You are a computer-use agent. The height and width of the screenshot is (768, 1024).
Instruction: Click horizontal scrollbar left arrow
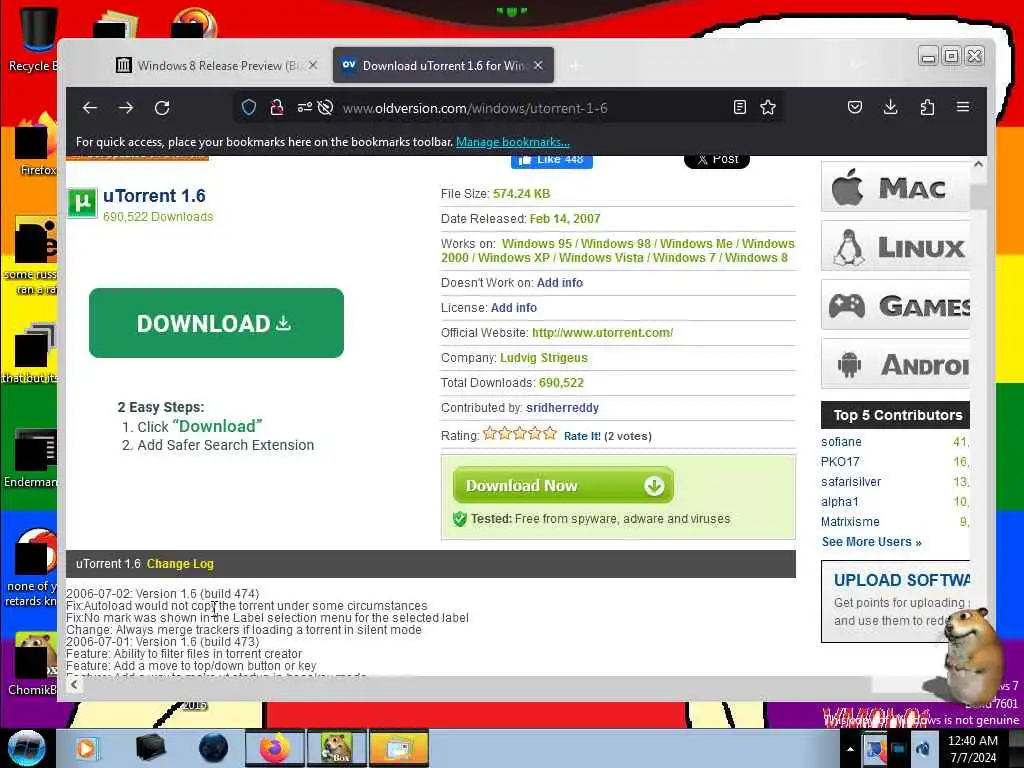tap(74, 684)
